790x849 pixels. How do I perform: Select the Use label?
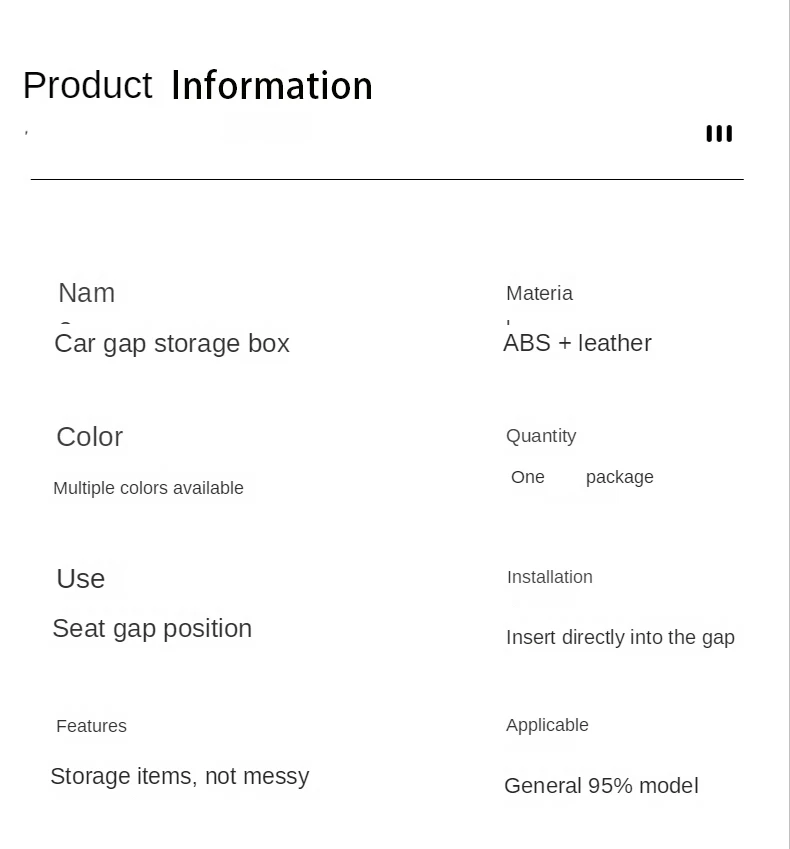81,579
